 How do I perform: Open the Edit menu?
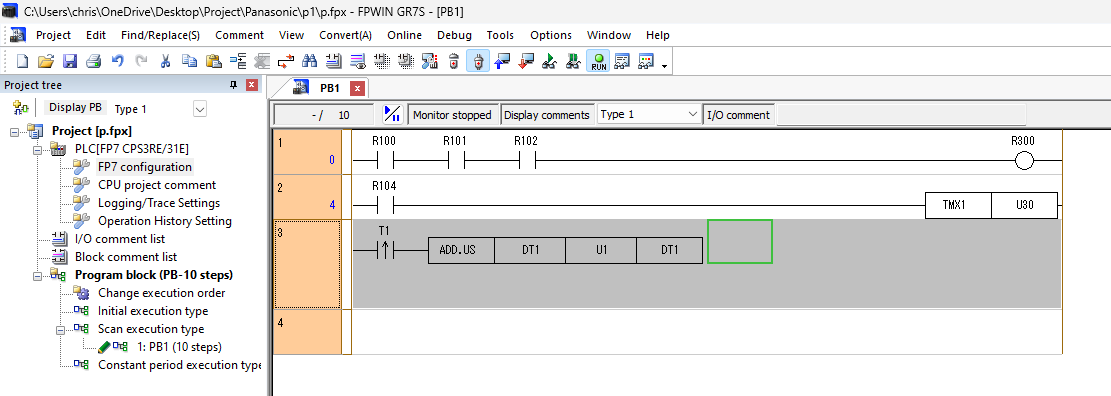point(96,35)
